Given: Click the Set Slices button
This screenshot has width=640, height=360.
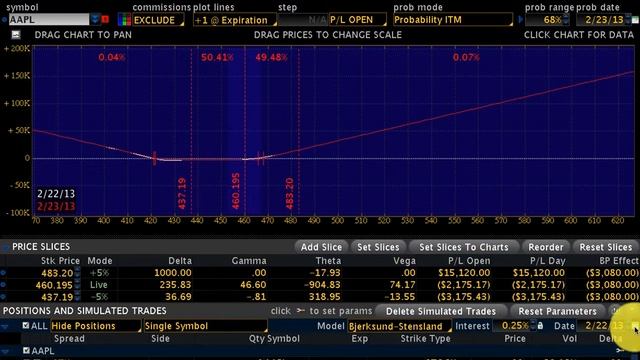Looking at the screenshot, I should coord(378,247).
